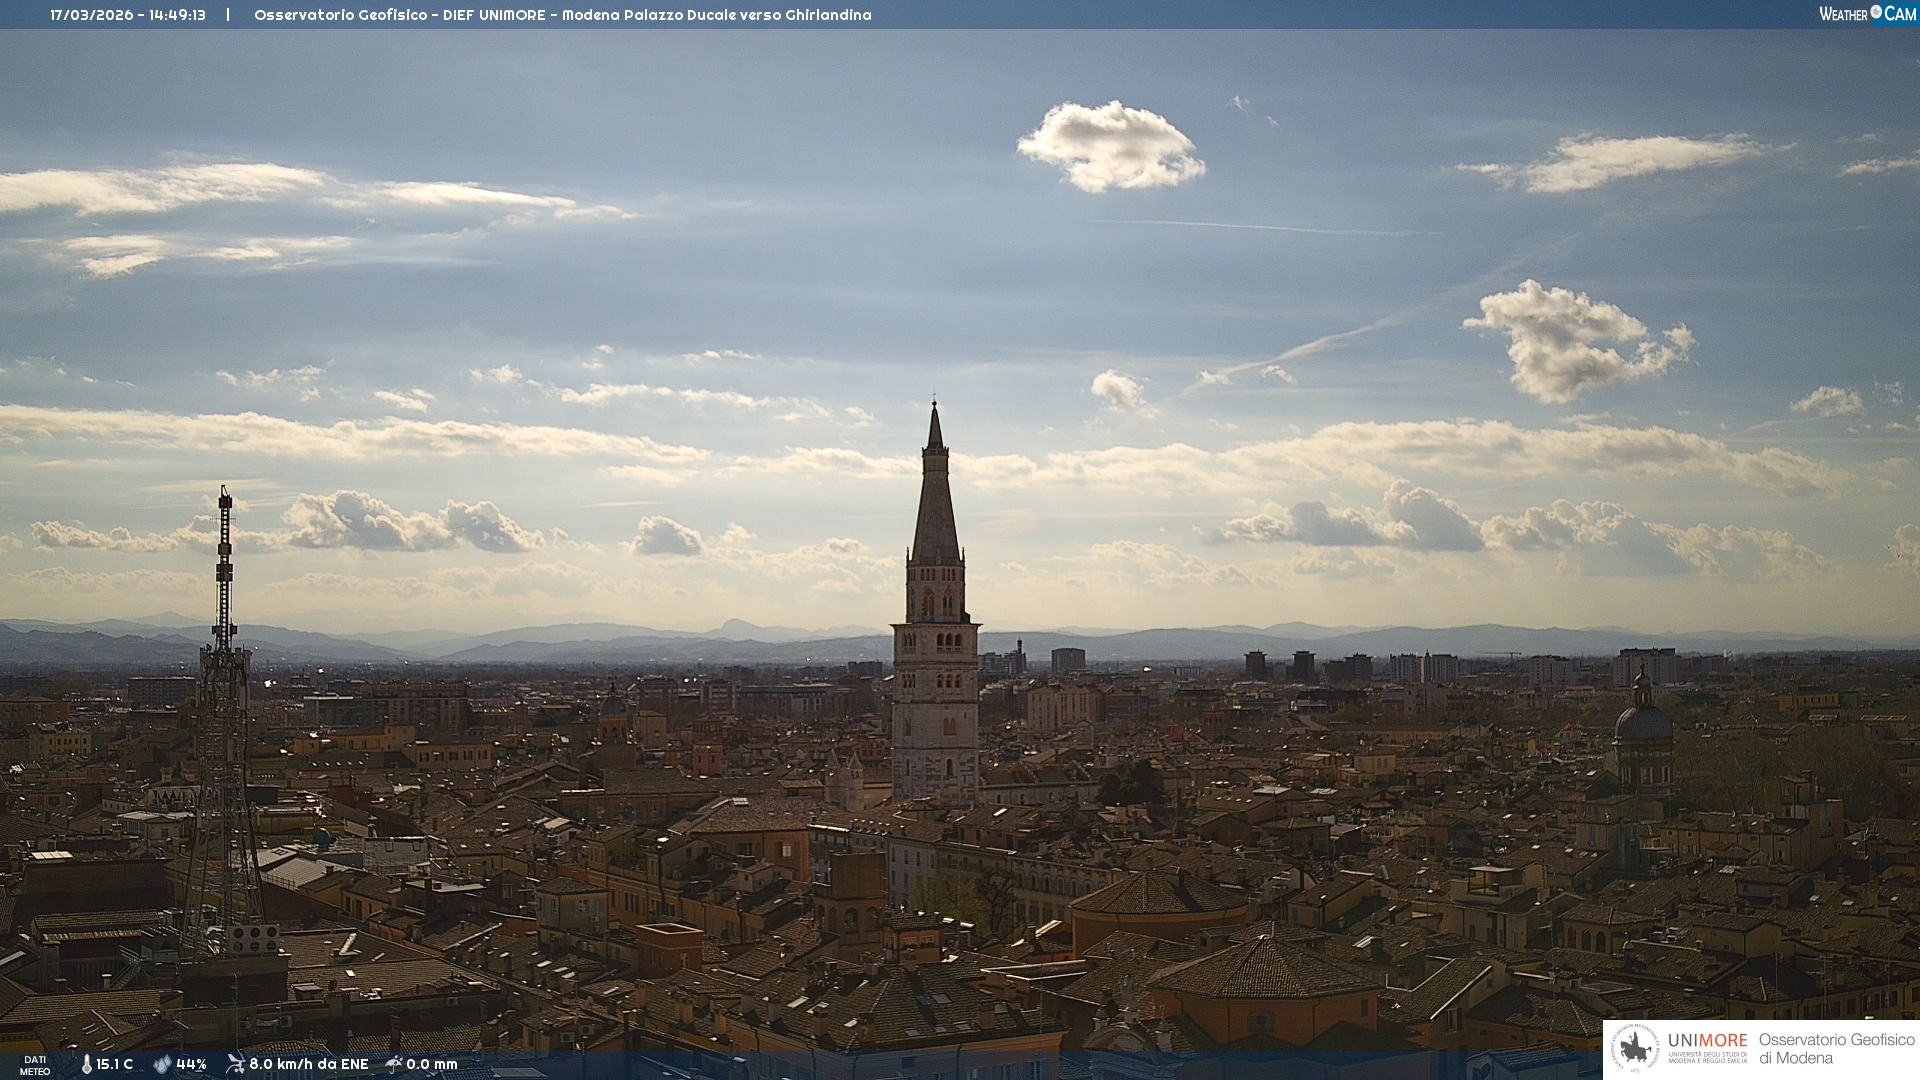Click the 8.0 km/h da ENE wind reading
The height and width of the screenshot is (1080, 1920).
pos(309,1064)
